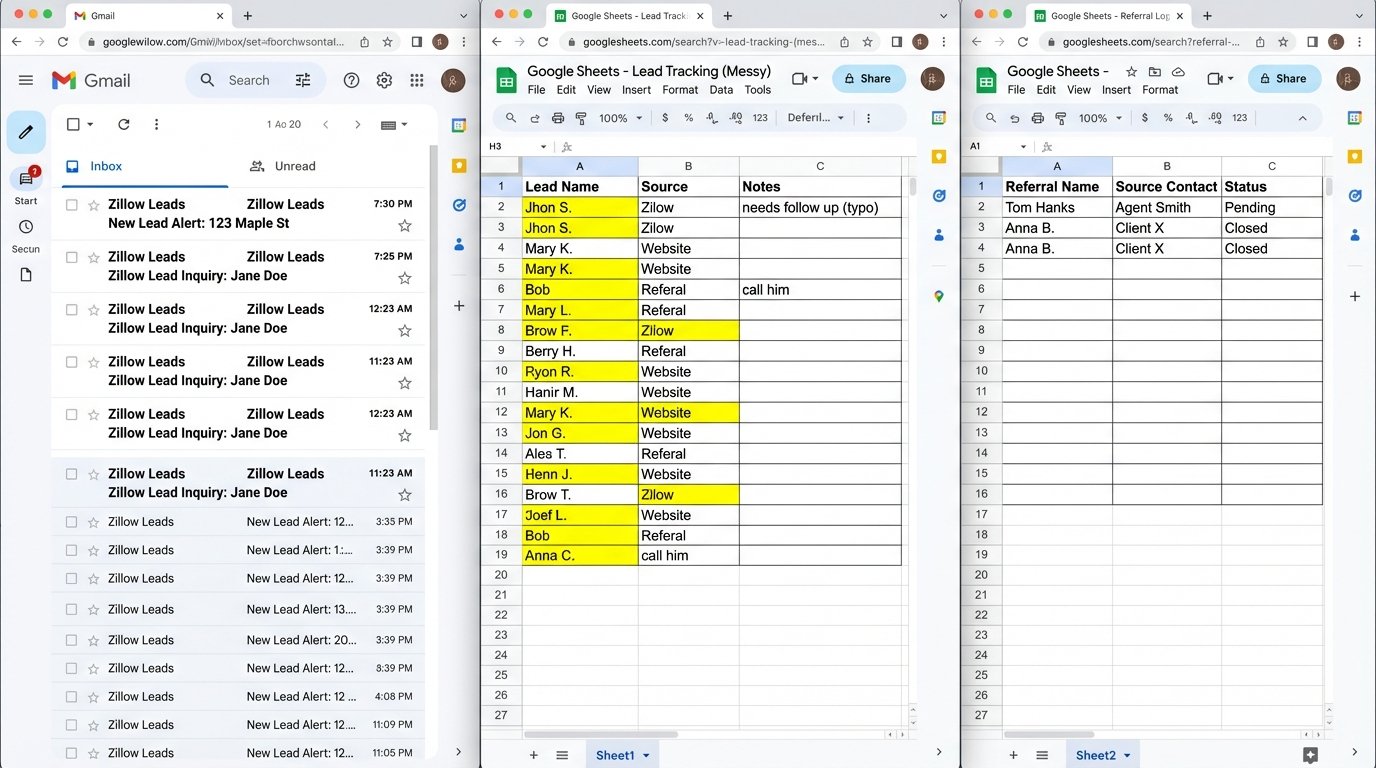Image resolution: width=1376 pixels, height=768 pixels.
Task: Open the Sheet1 tab menu arrow
Action: pyautogui.click(x=645, y=755)
